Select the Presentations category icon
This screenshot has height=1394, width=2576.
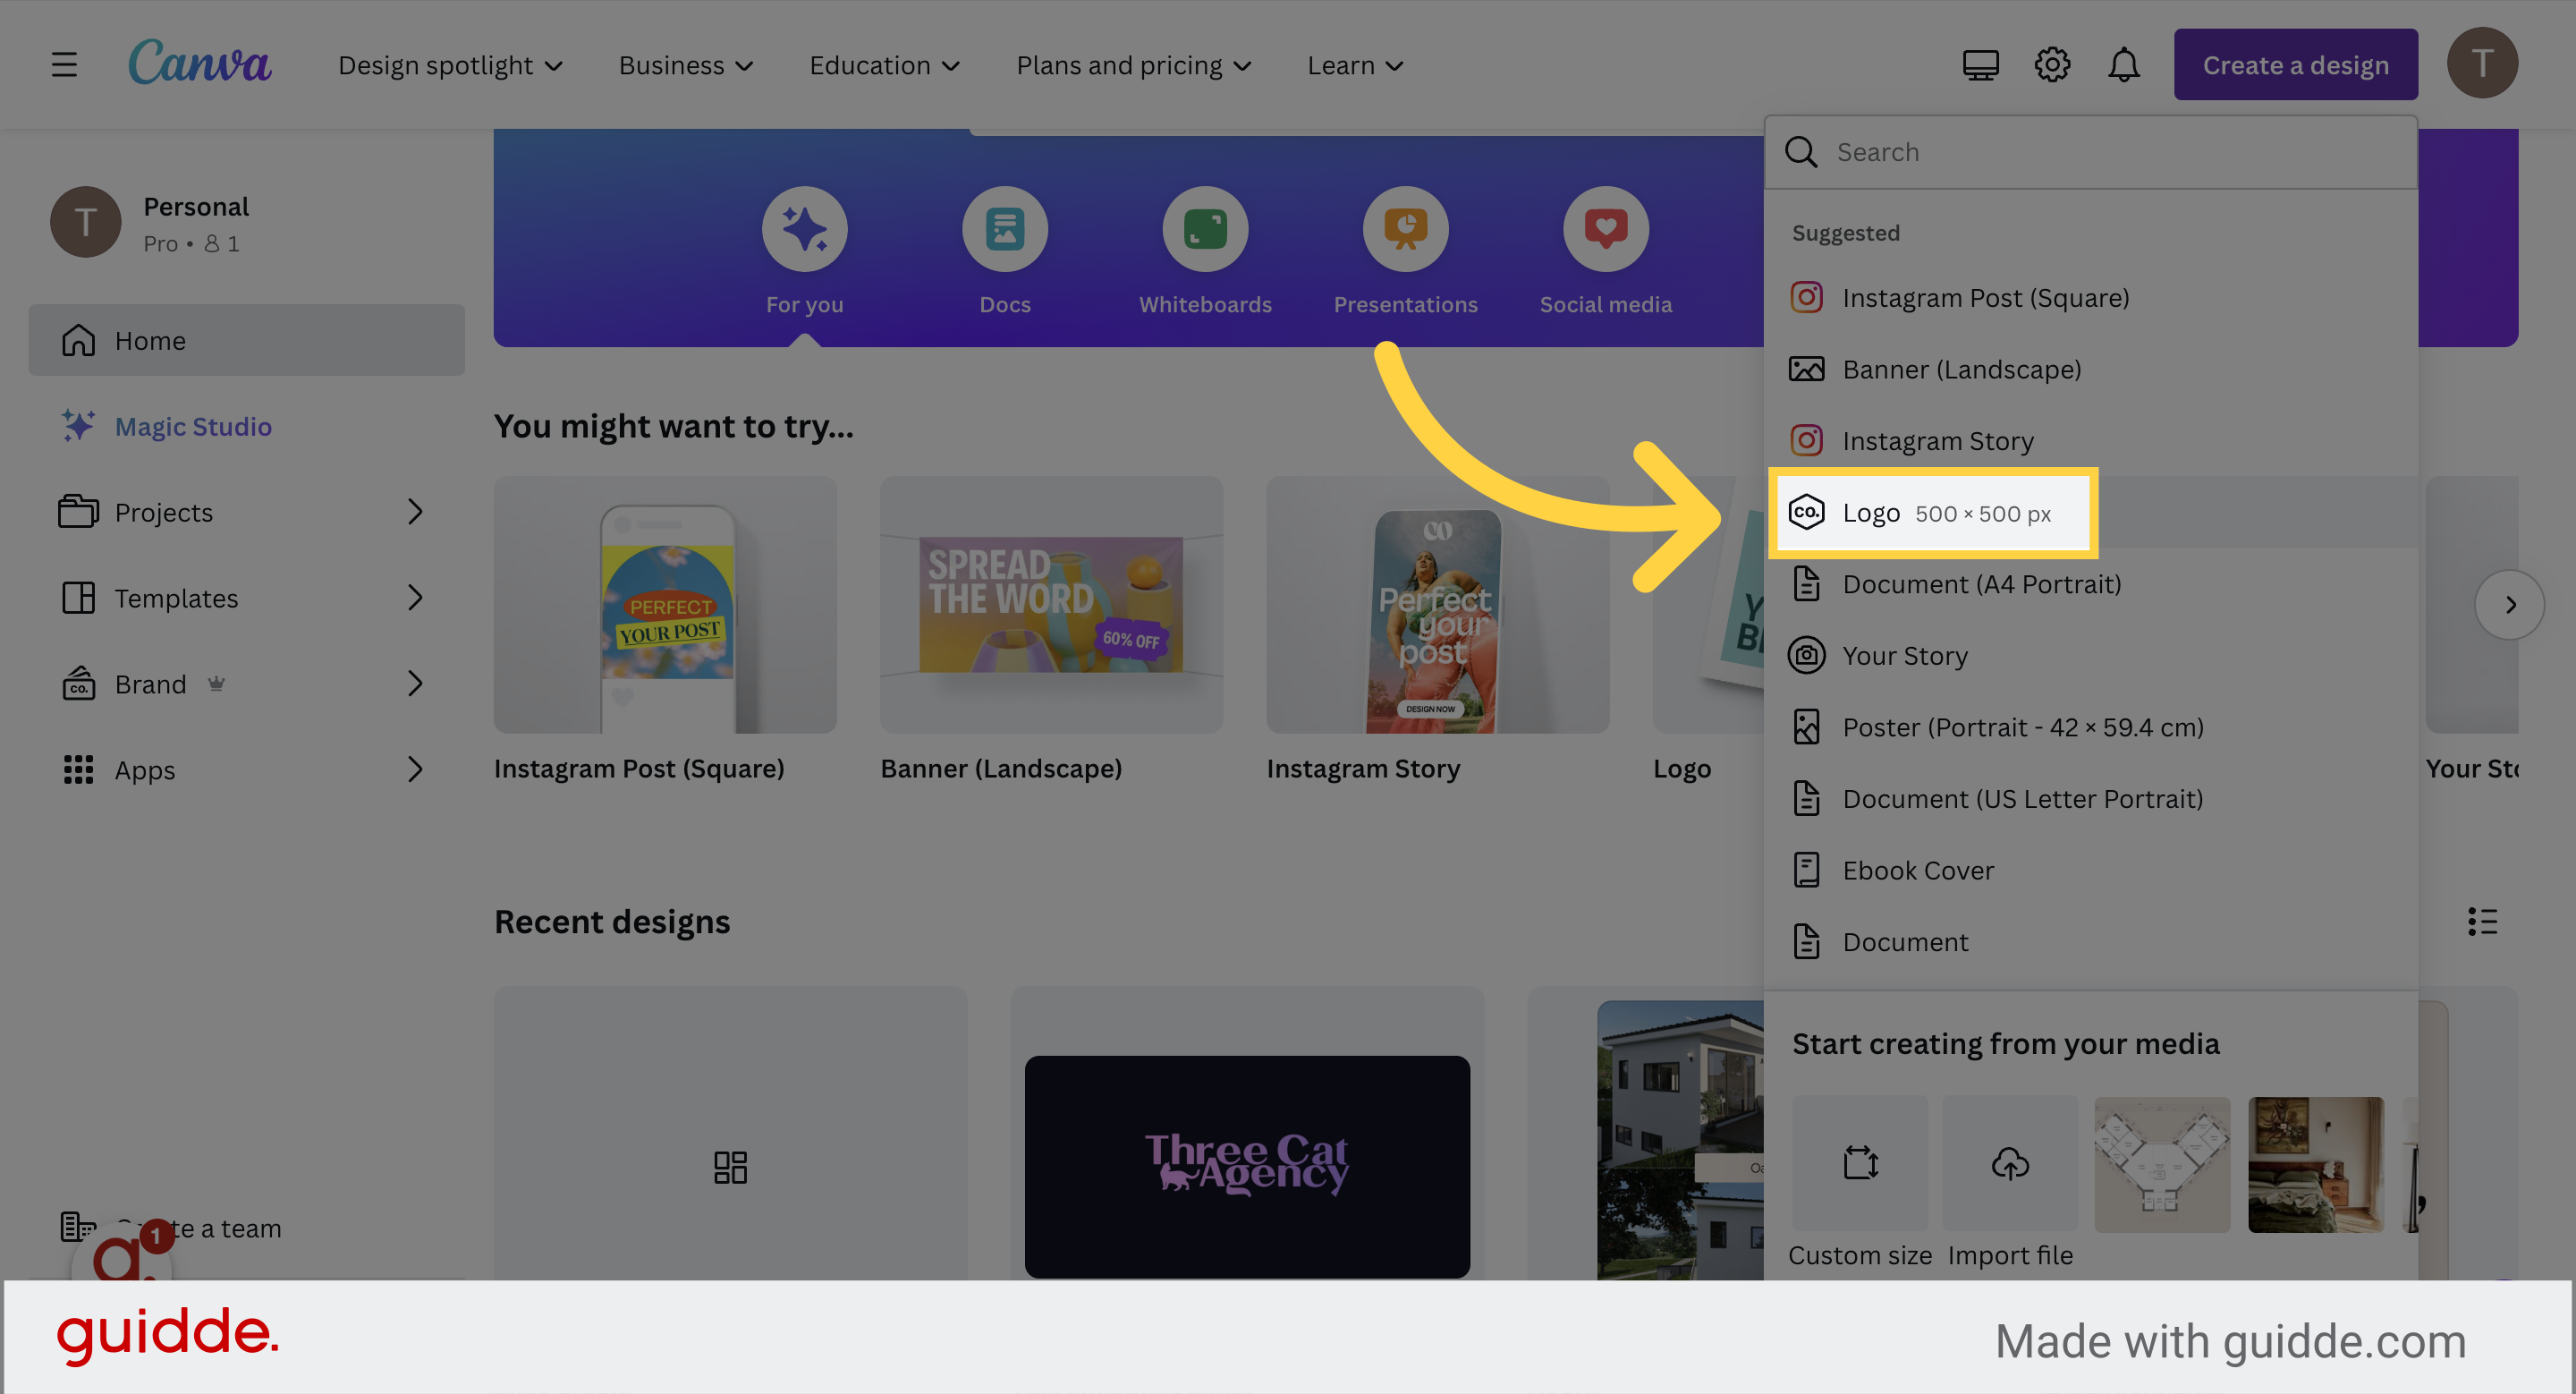coord(1404,228)
